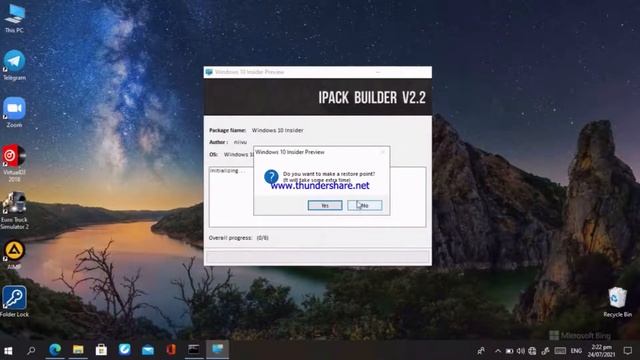Open the Folder Lock shortcut
Image resolution: width=640 pixels, height=360 pixels.
tap(14, 302)
